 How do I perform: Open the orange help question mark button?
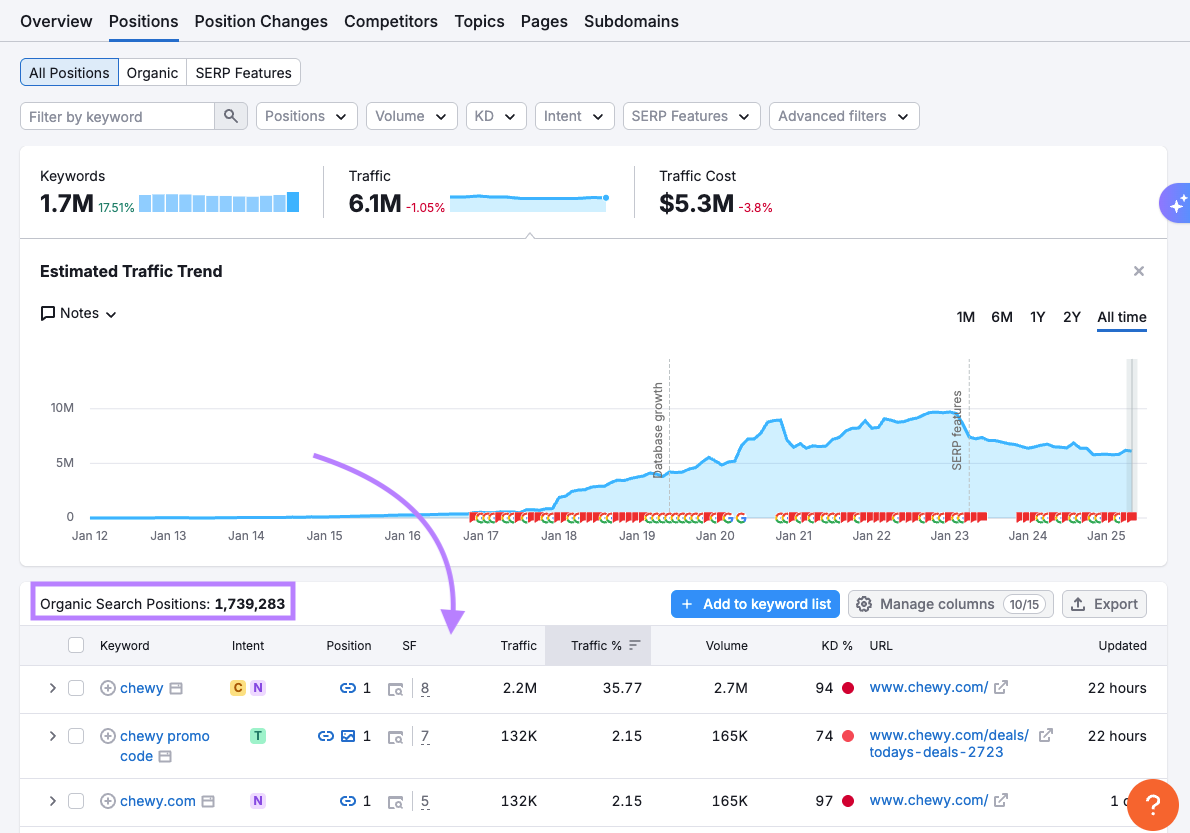pyautogui.click(x=1152, y=804)
